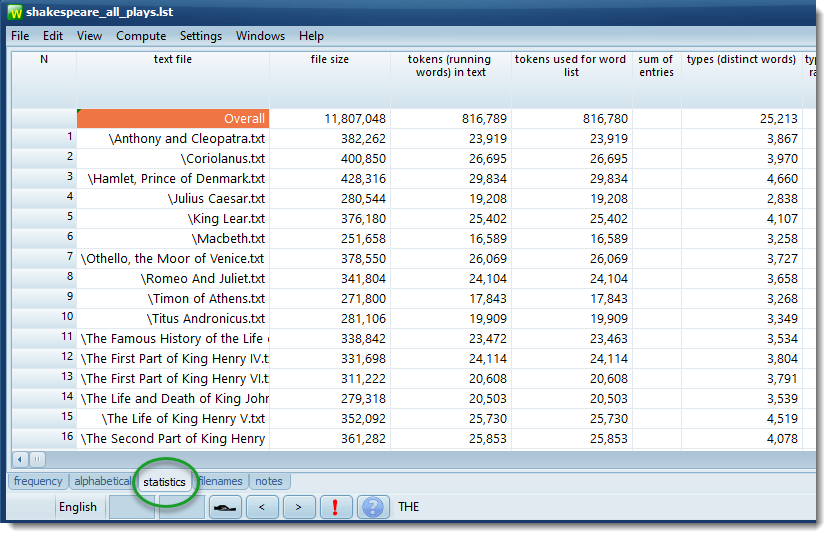Open the View menu
The image size is (831, 538).
click(x=89, y=36)
